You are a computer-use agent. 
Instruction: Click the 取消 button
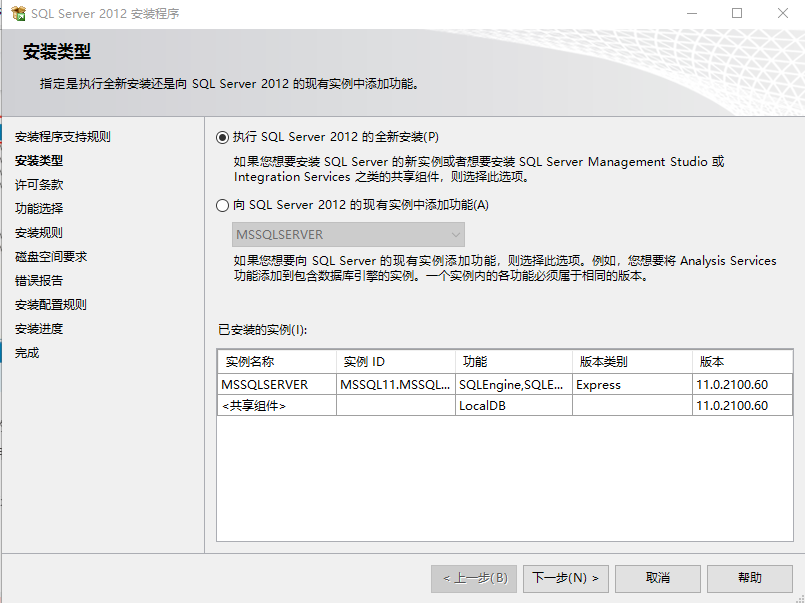coord(657,578)
